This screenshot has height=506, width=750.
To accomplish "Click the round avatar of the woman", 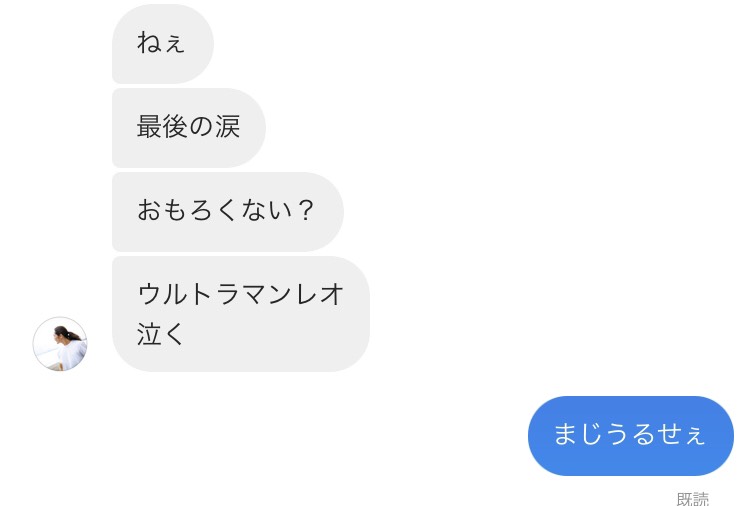I will 60,344.
